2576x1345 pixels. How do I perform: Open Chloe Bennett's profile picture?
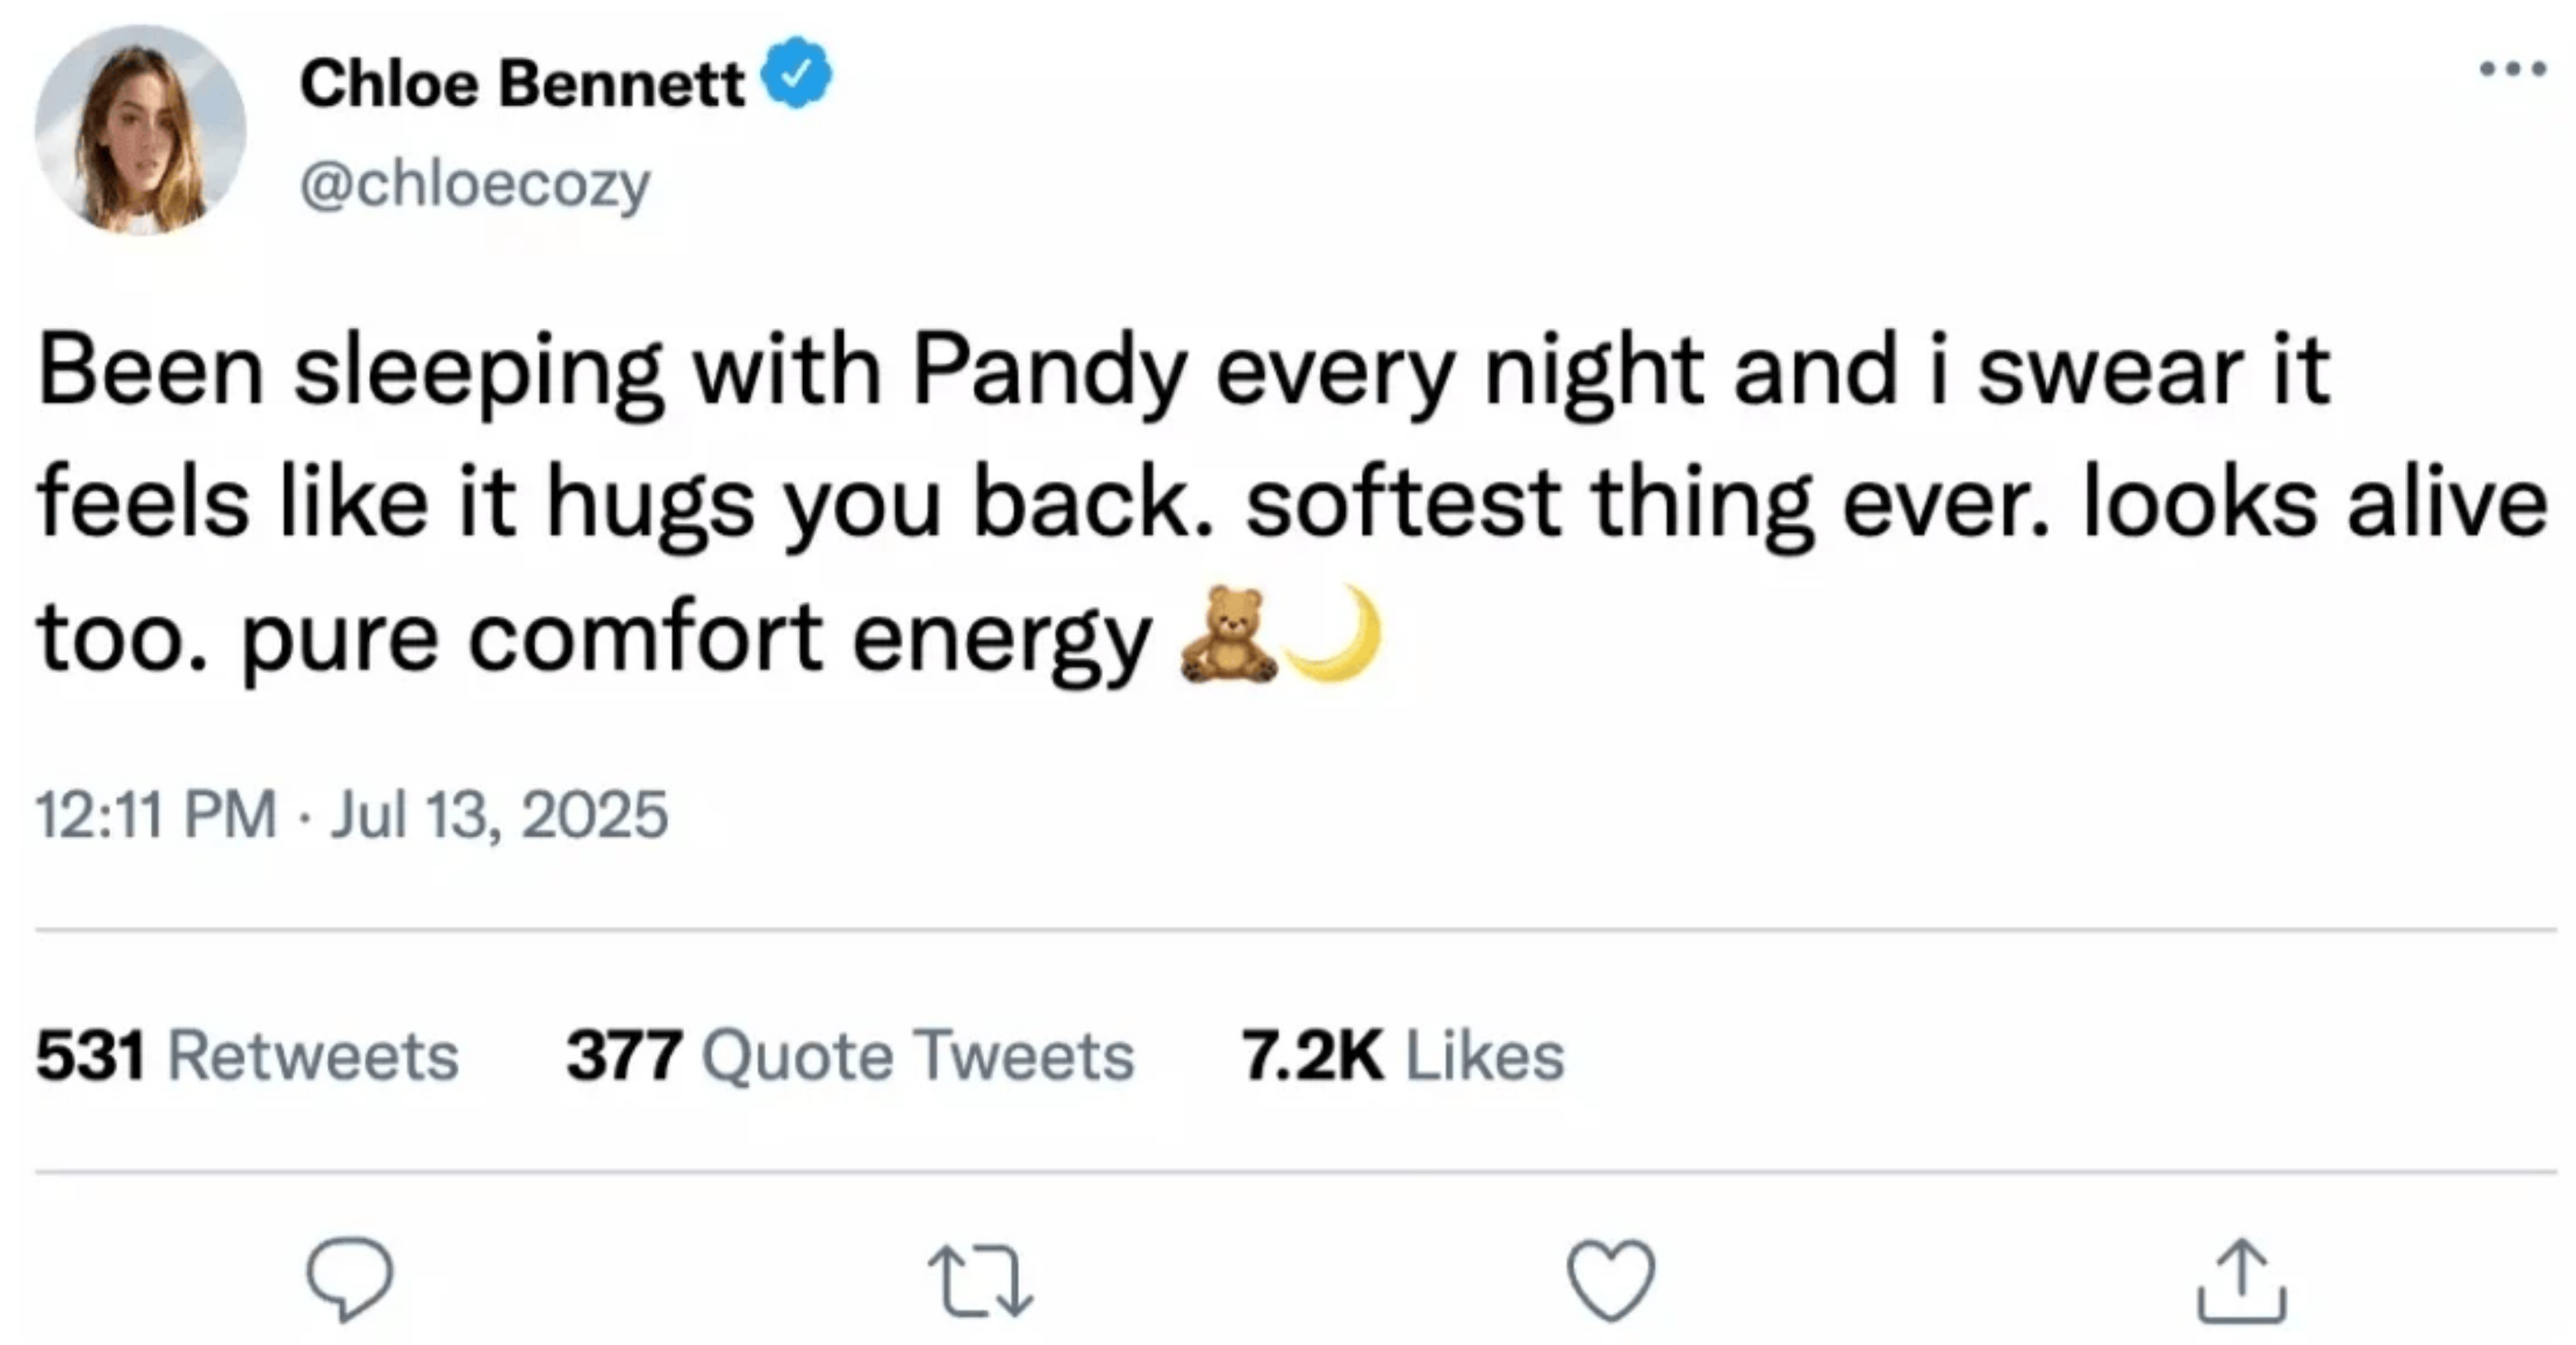[x=141, y=130]
